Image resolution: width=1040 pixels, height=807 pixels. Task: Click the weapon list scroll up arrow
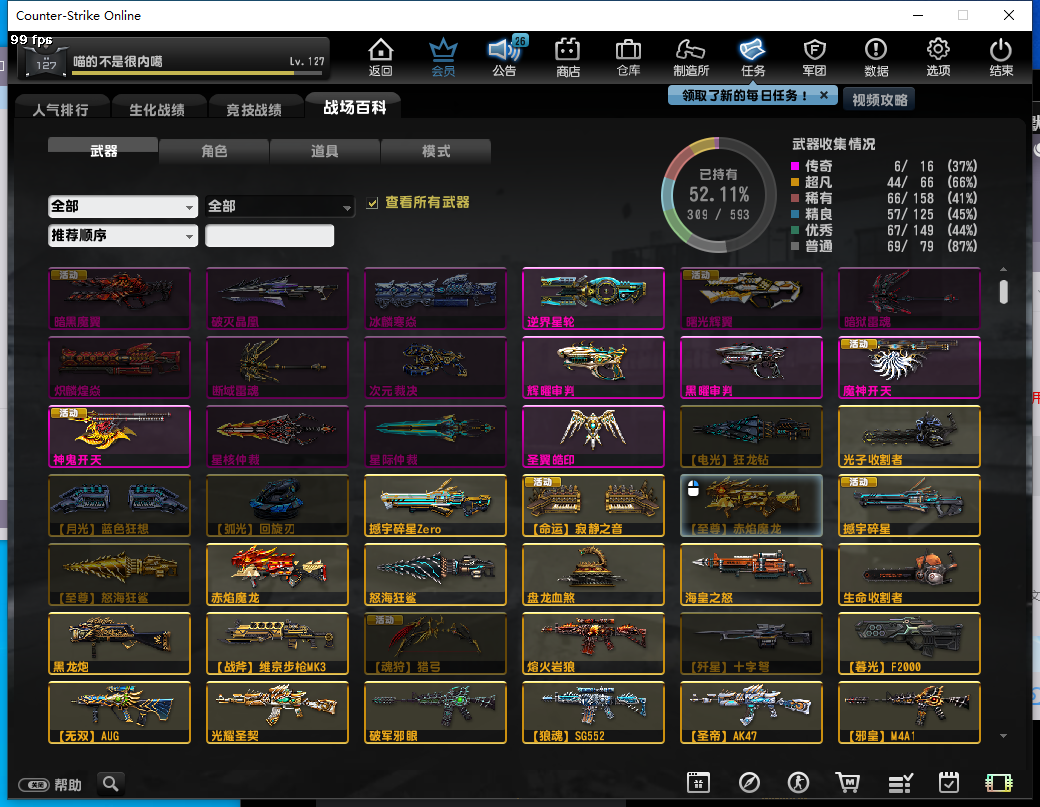1004,269
